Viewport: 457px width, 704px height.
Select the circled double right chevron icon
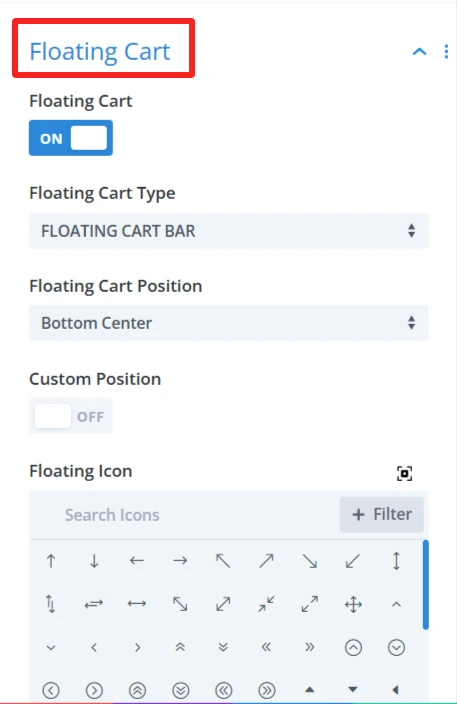point(267,690)
